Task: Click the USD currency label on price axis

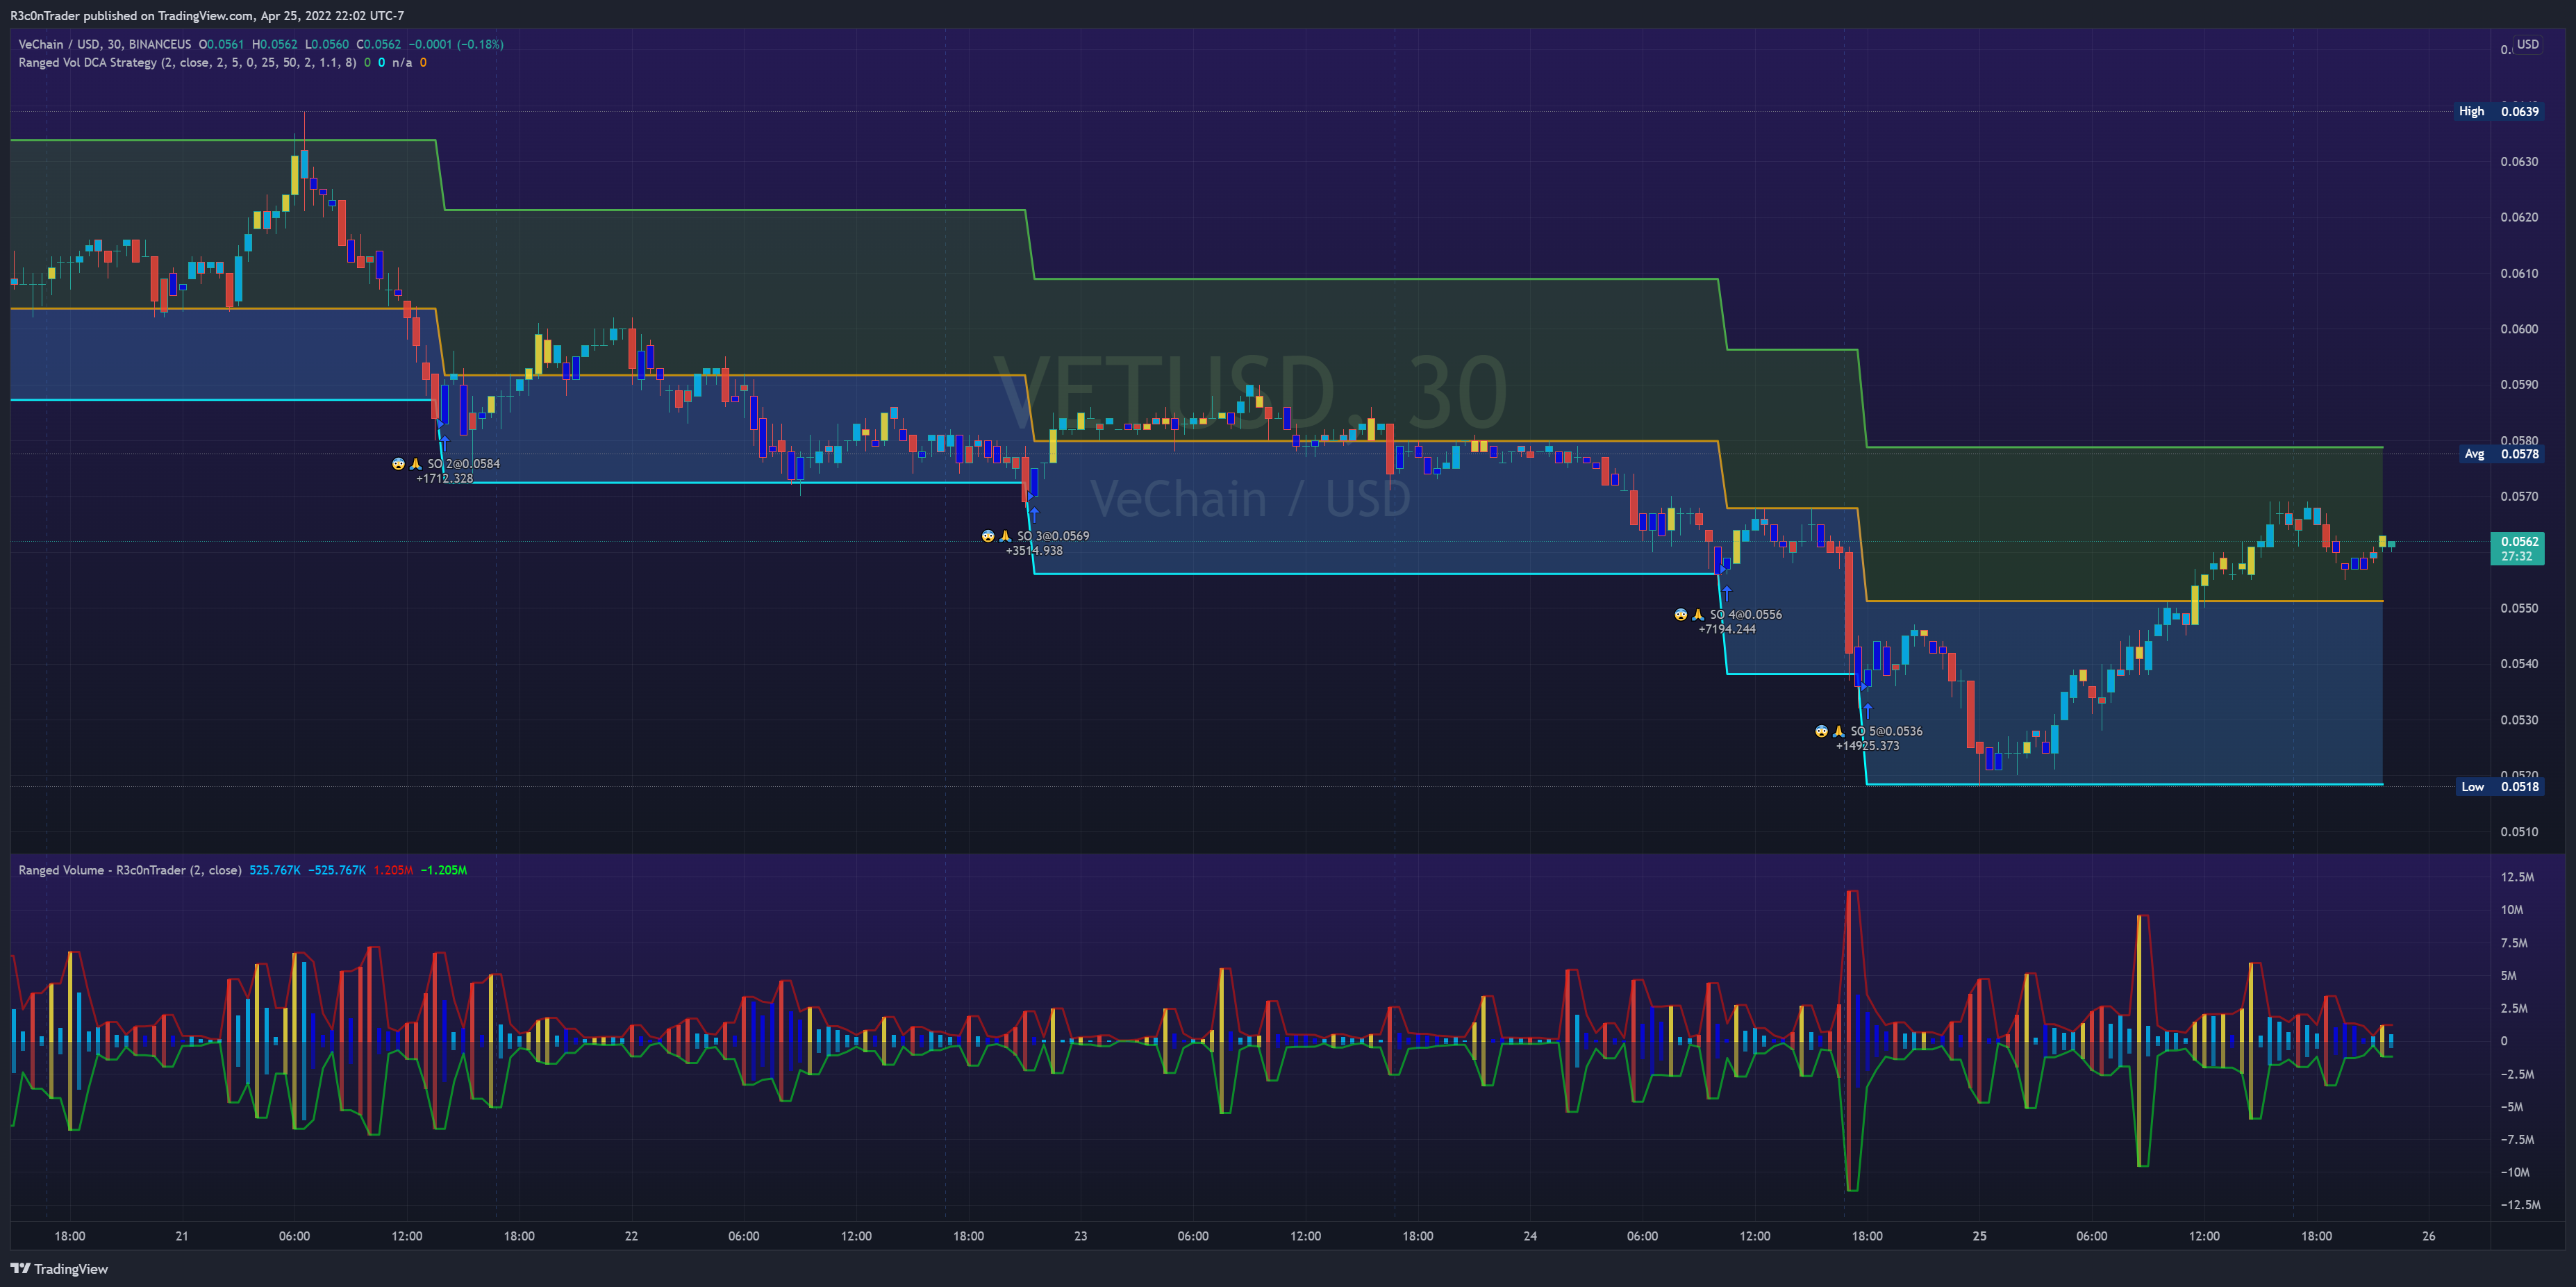Action: (2527, 44)
